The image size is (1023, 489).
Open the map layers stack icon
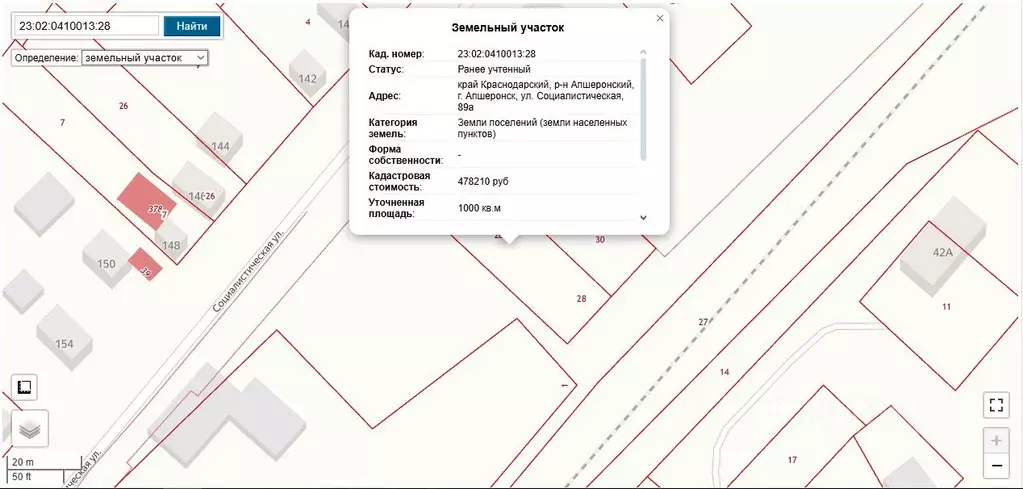click(x=30, y=429)
